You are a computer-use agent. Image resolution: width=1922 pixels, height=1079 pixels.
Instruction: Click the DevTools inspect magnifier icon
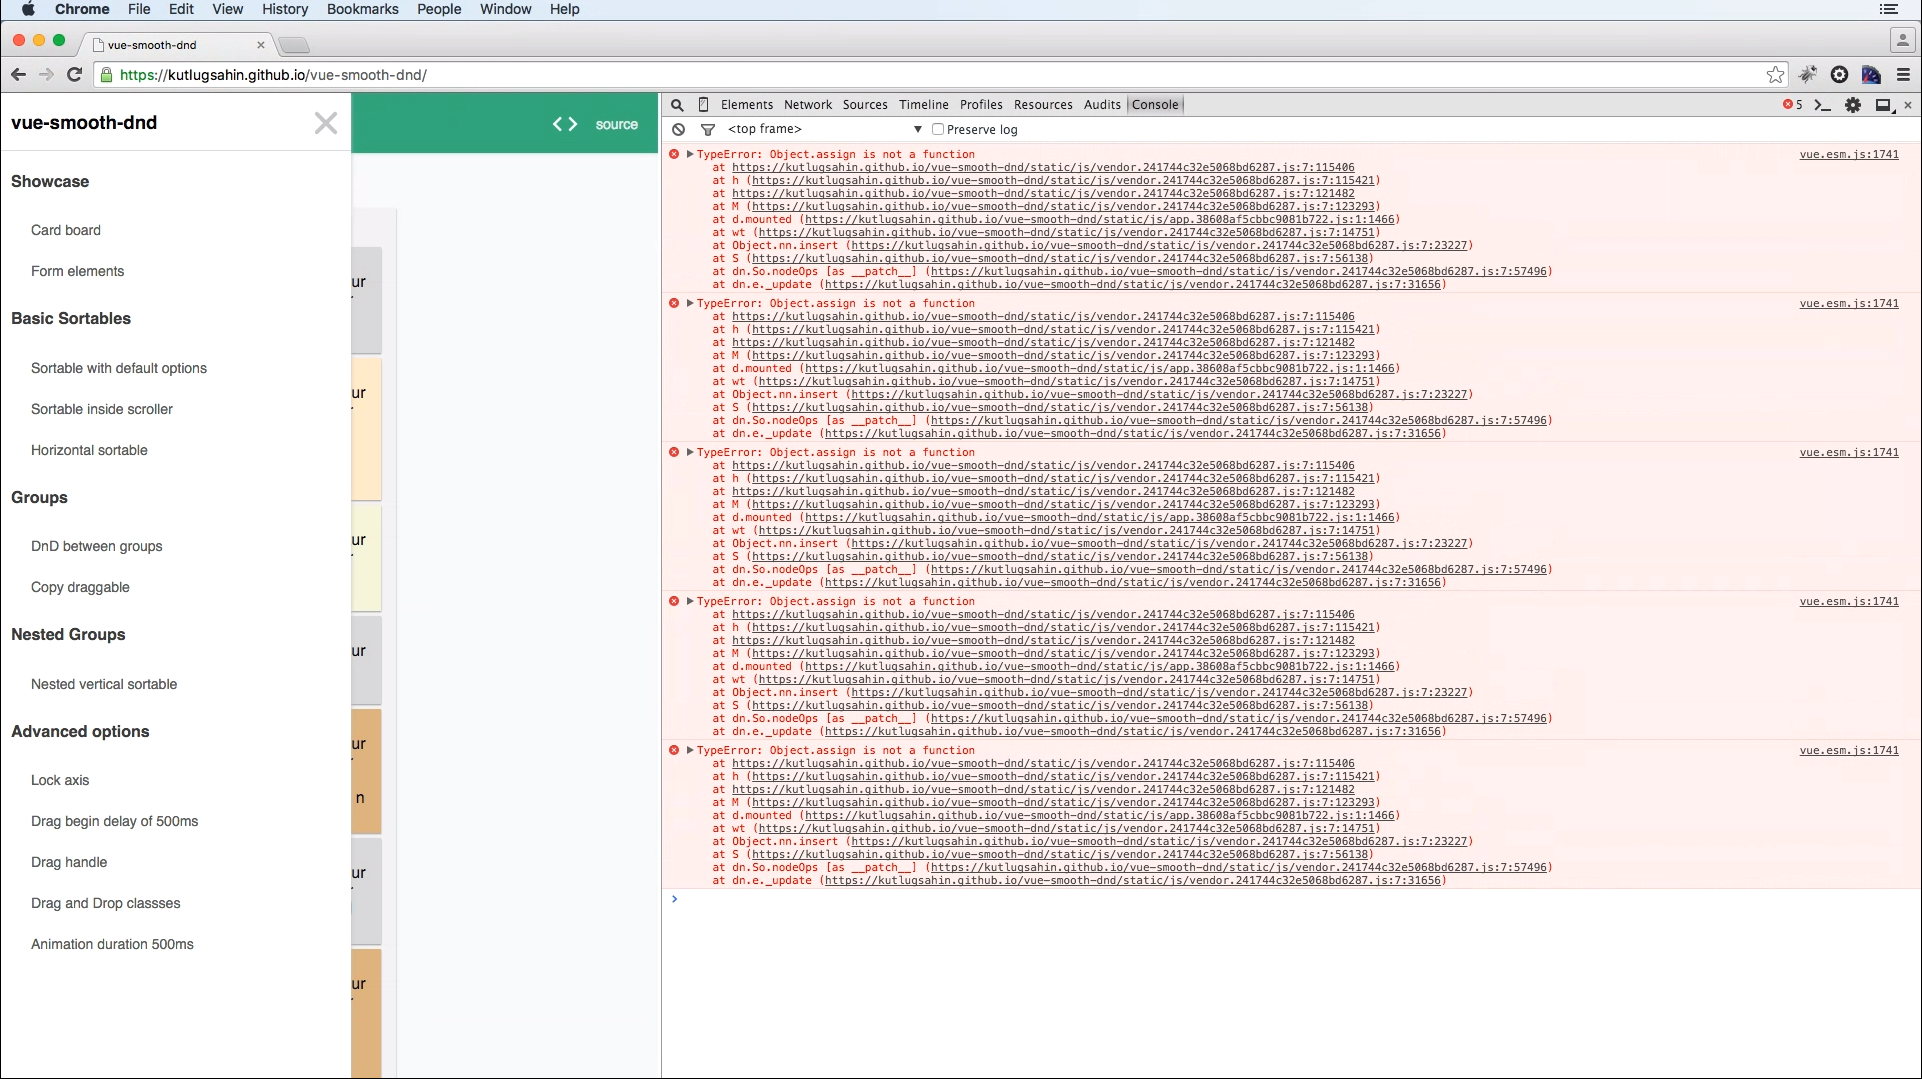(677, 105)
